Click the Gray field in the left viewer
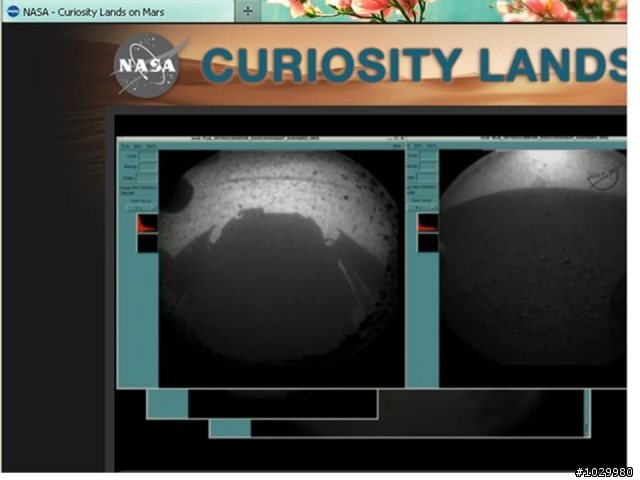 tap(147, 178)
